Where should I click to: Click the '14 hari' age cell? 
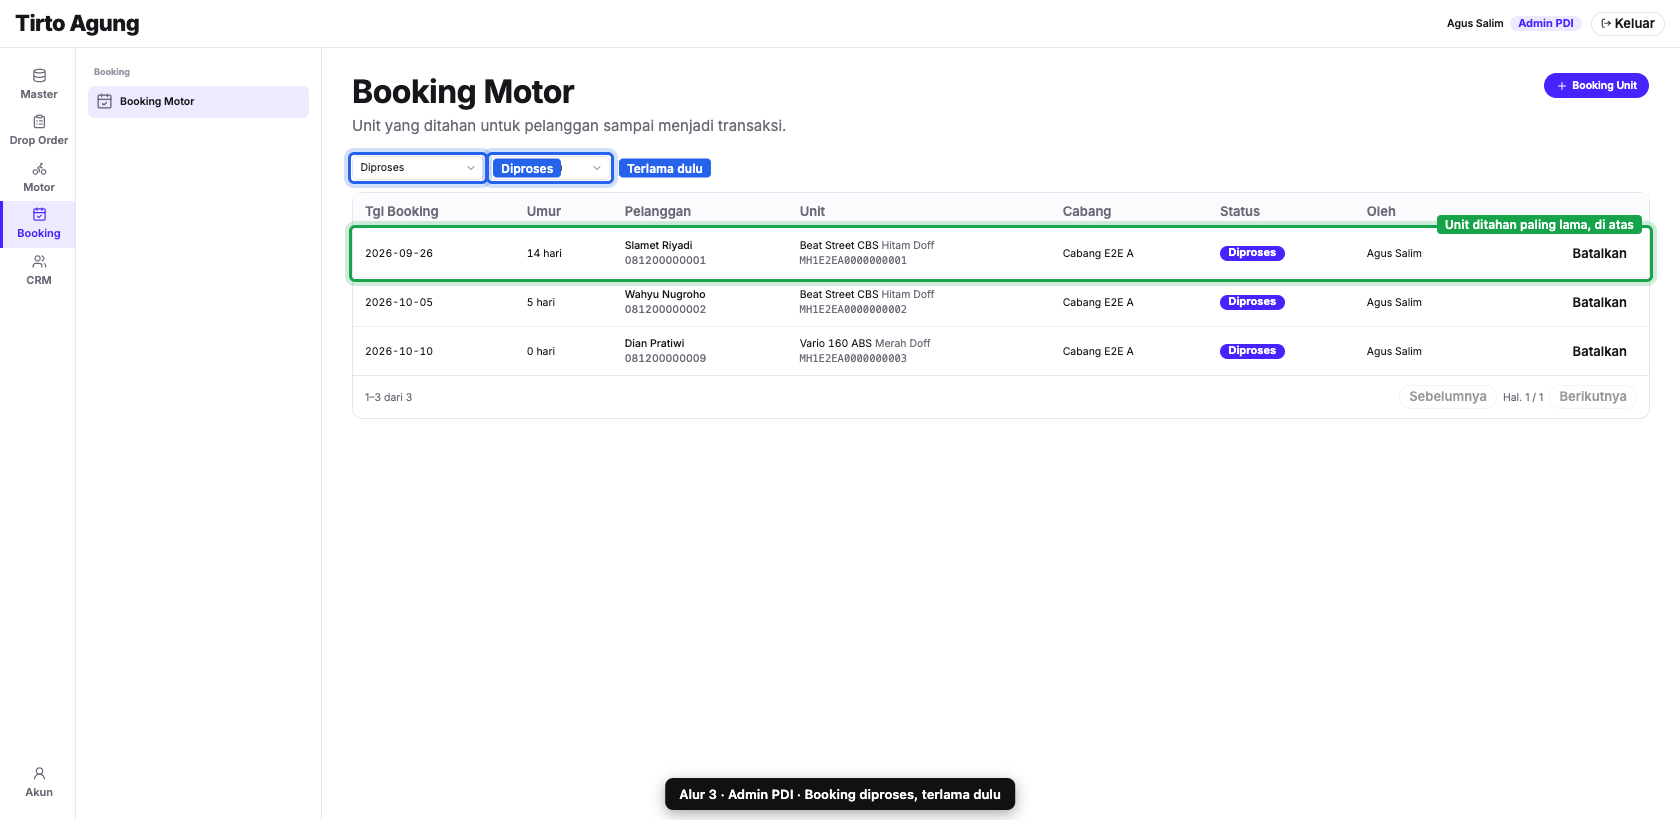point(544,253)
